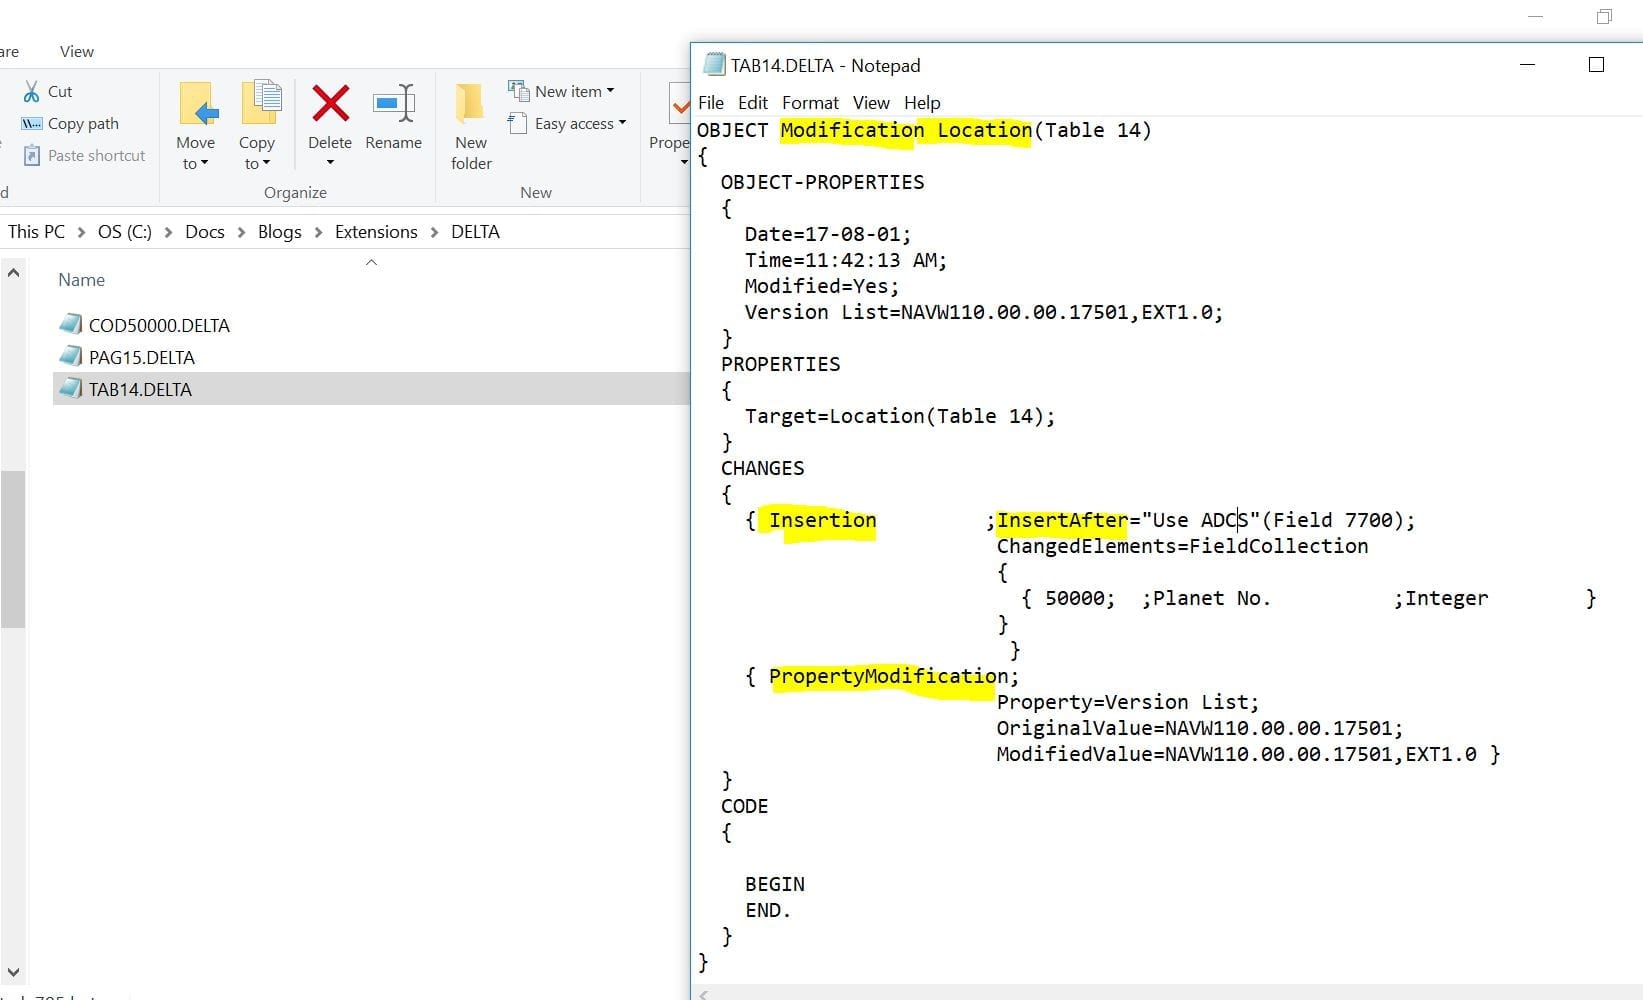Click the New folder icon

tap(470, 104)
